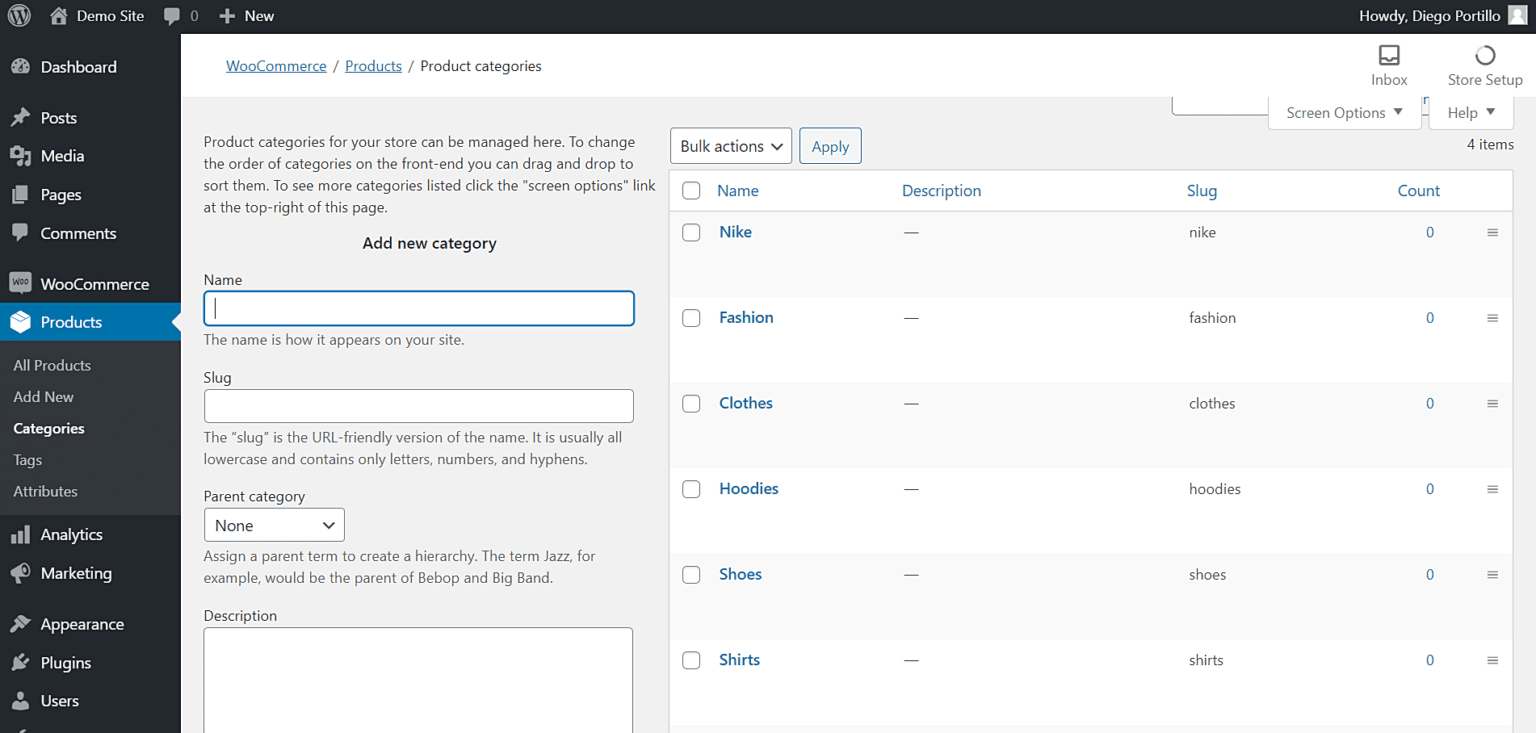
Task: Click the Store Setup progress icon
Action: (1484, 55)
